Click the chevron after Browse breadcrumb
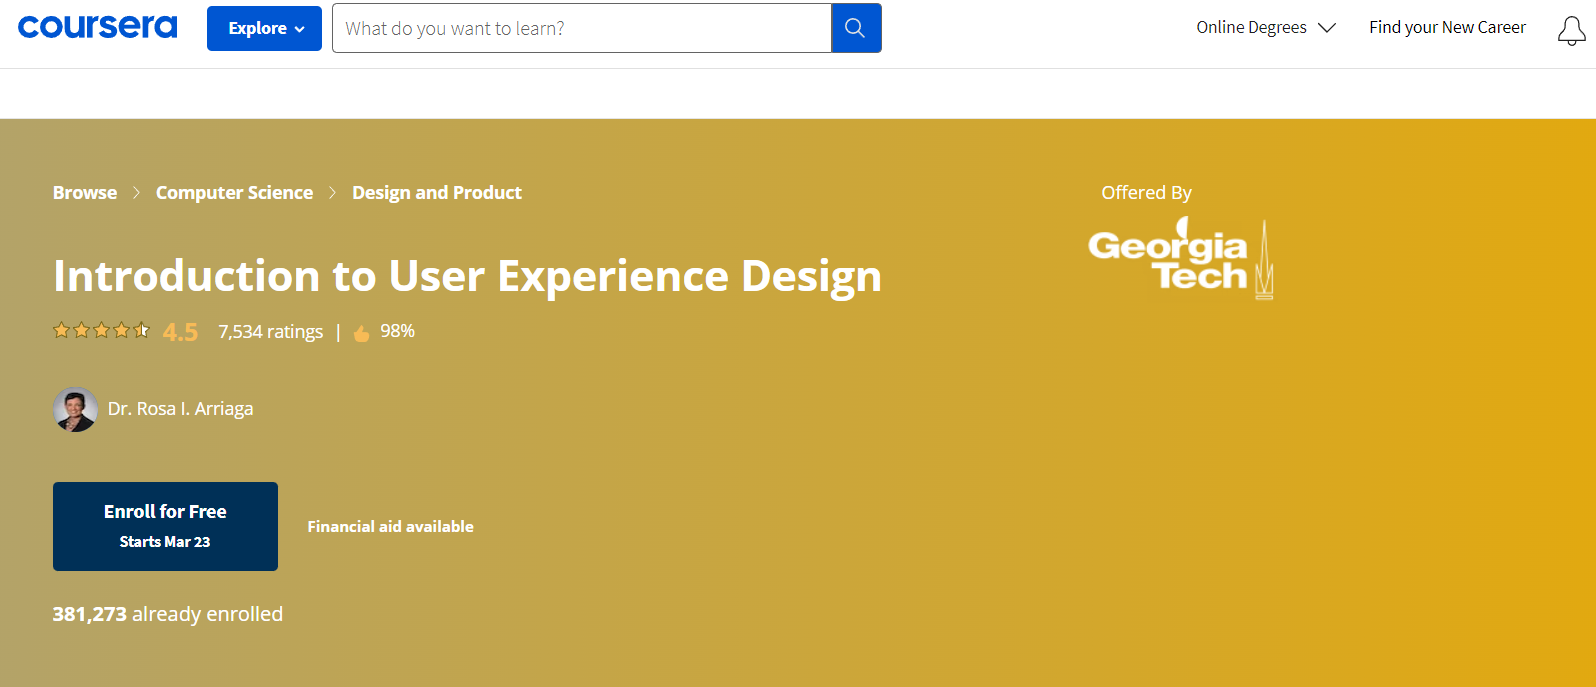The height and width of the screenshot is (687, 1596). (136, 193)
